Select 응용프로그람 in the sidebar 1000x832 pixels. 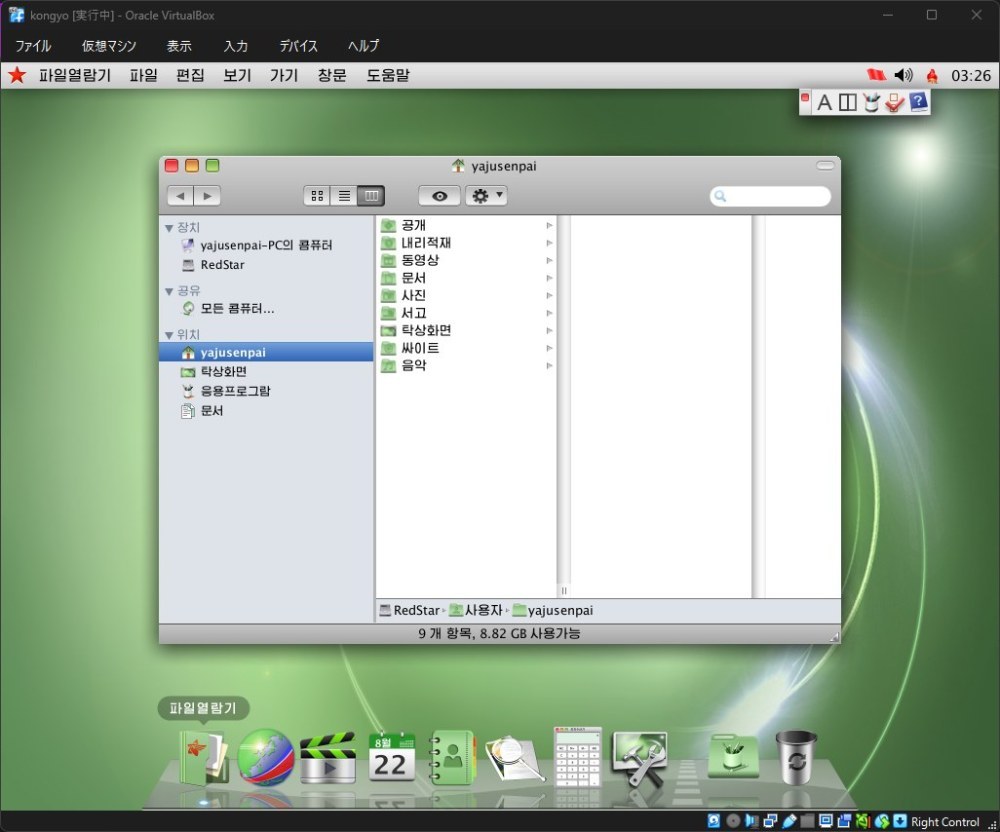tap(266, 391)
